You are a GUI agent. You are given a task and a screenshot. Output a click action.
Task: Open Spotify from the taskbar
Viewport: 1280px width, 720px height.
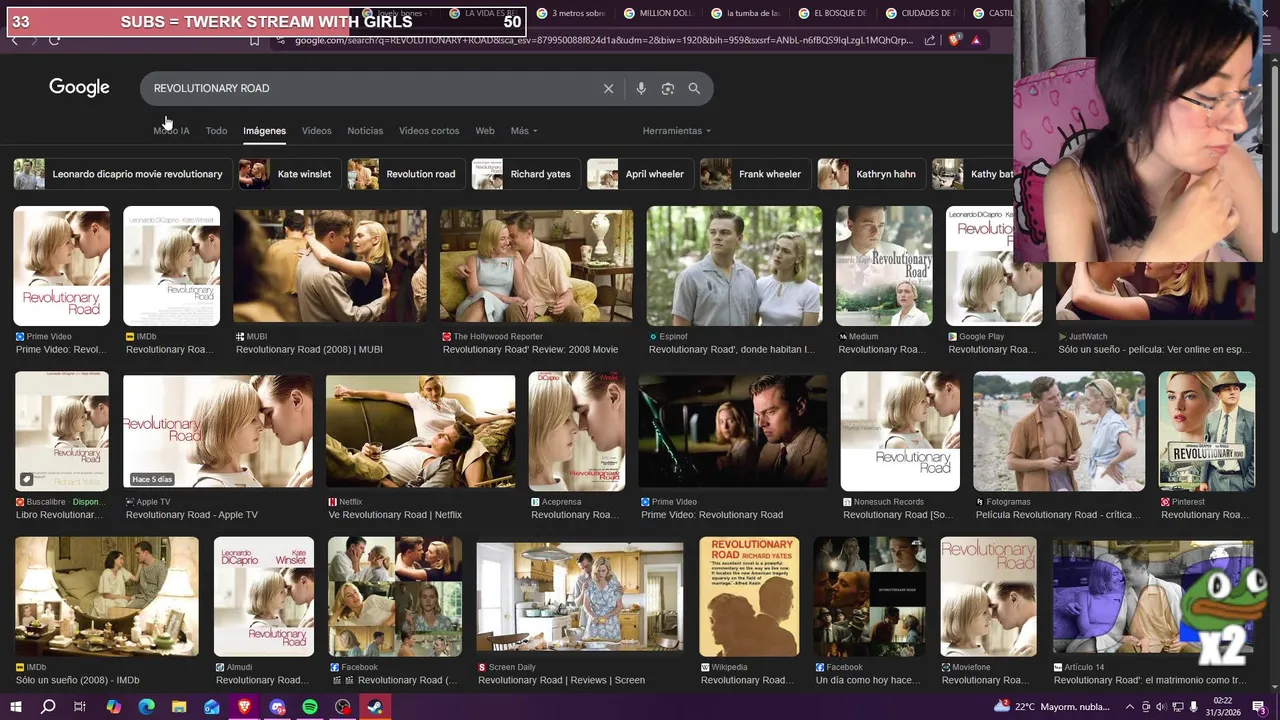[x=310, y=707]
